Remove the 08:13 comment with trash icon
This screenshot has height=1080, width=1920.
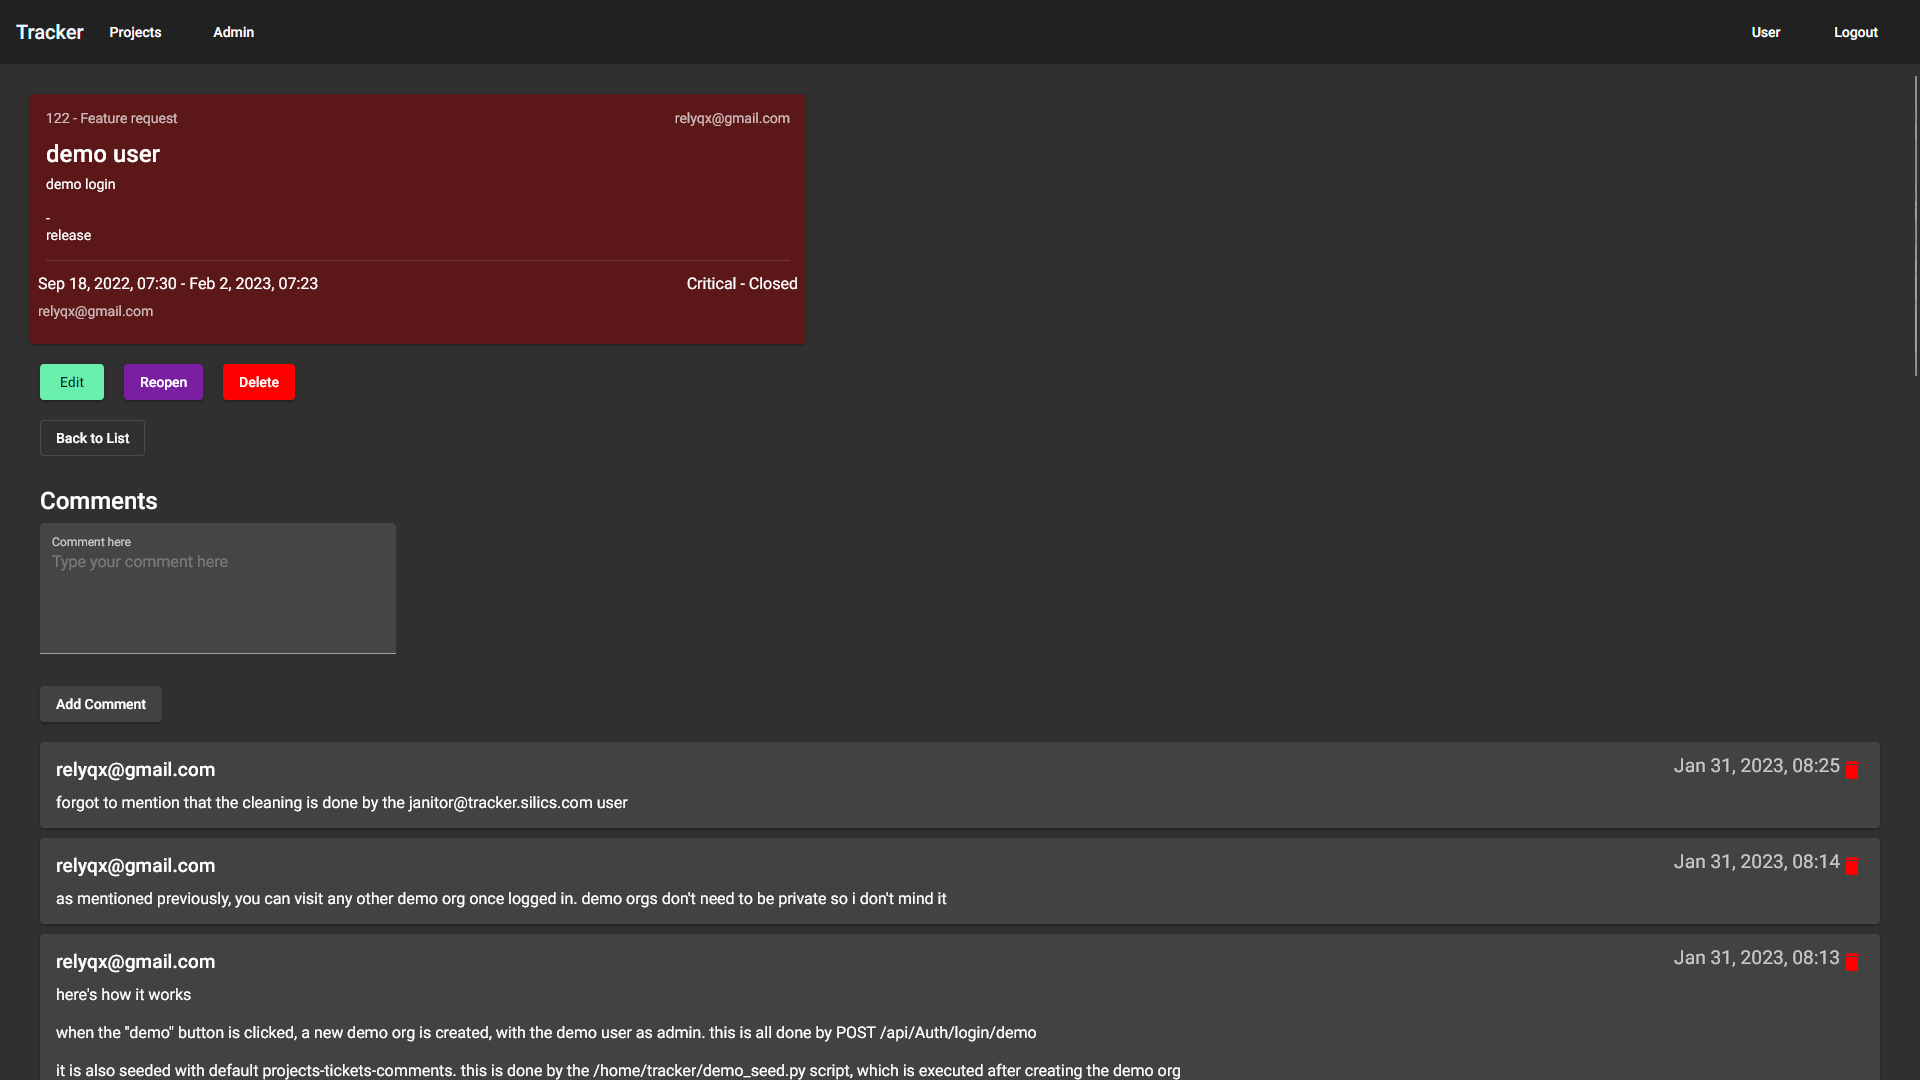[x=1851, y=962]
